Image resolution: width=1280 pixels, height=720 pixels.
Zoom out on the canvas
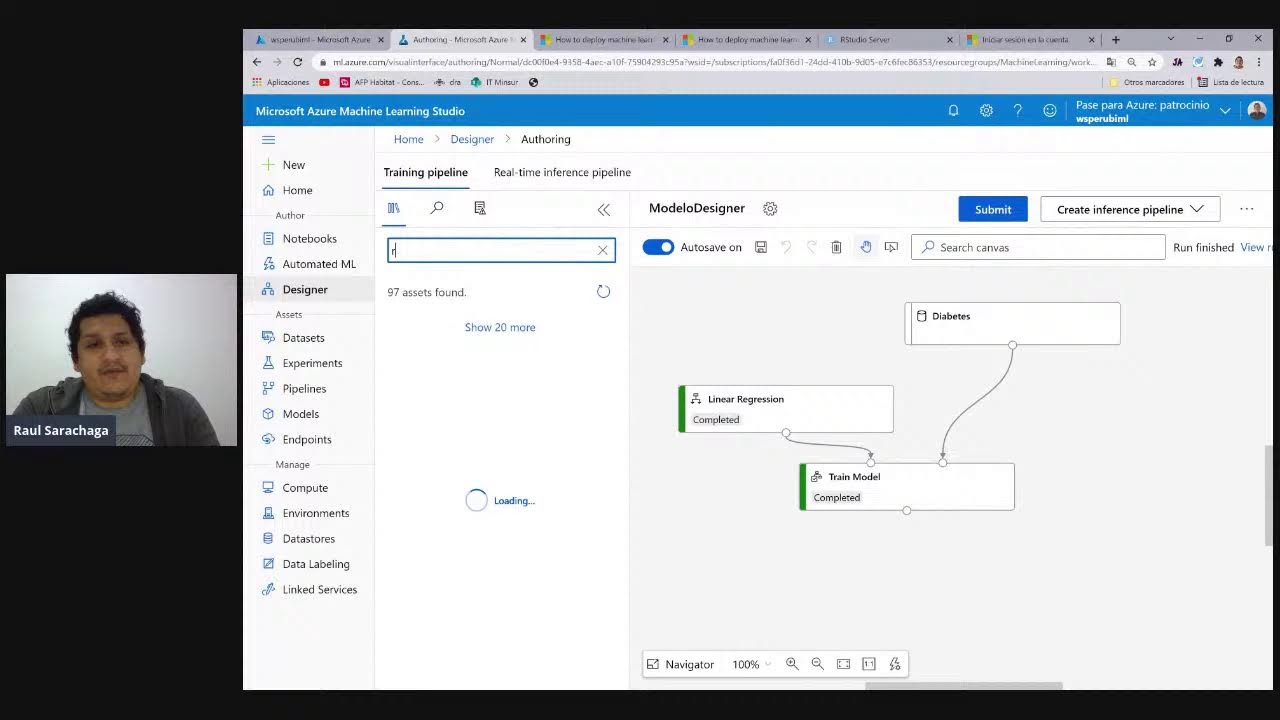tap(817, 664)
